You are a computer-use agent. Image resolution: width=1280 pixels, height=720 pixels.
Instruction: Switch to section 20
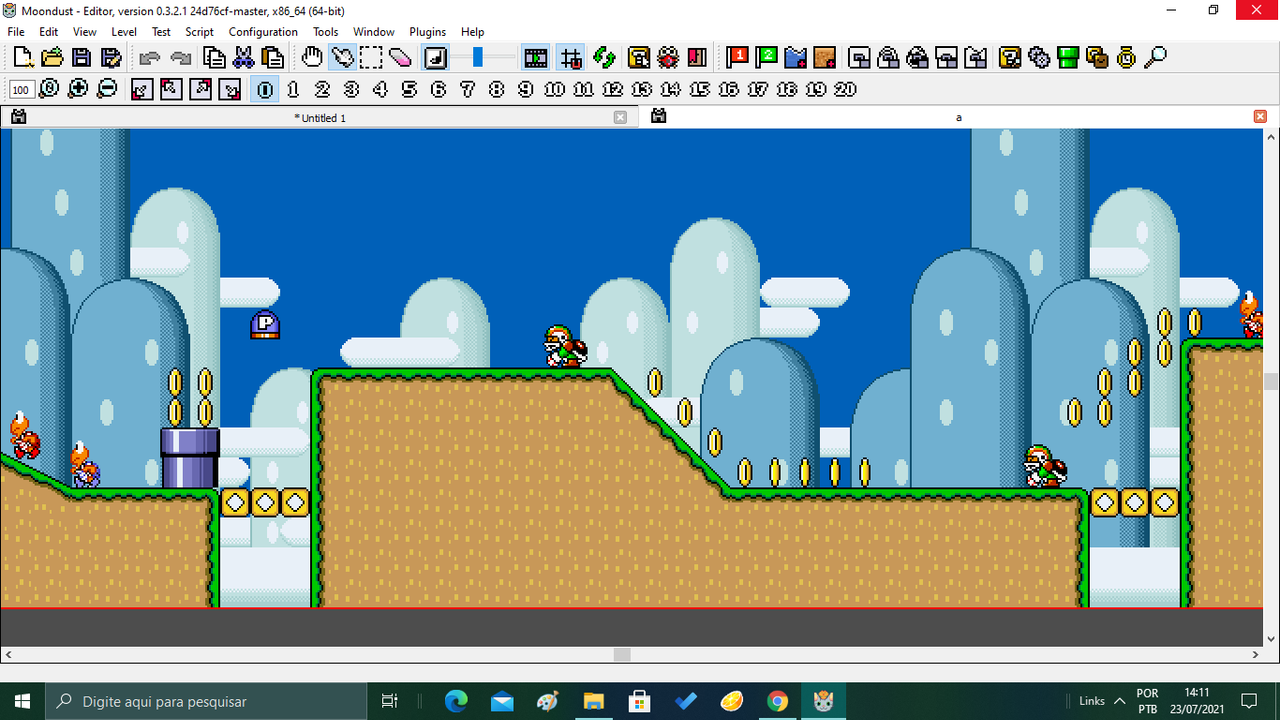pos(845,89)
